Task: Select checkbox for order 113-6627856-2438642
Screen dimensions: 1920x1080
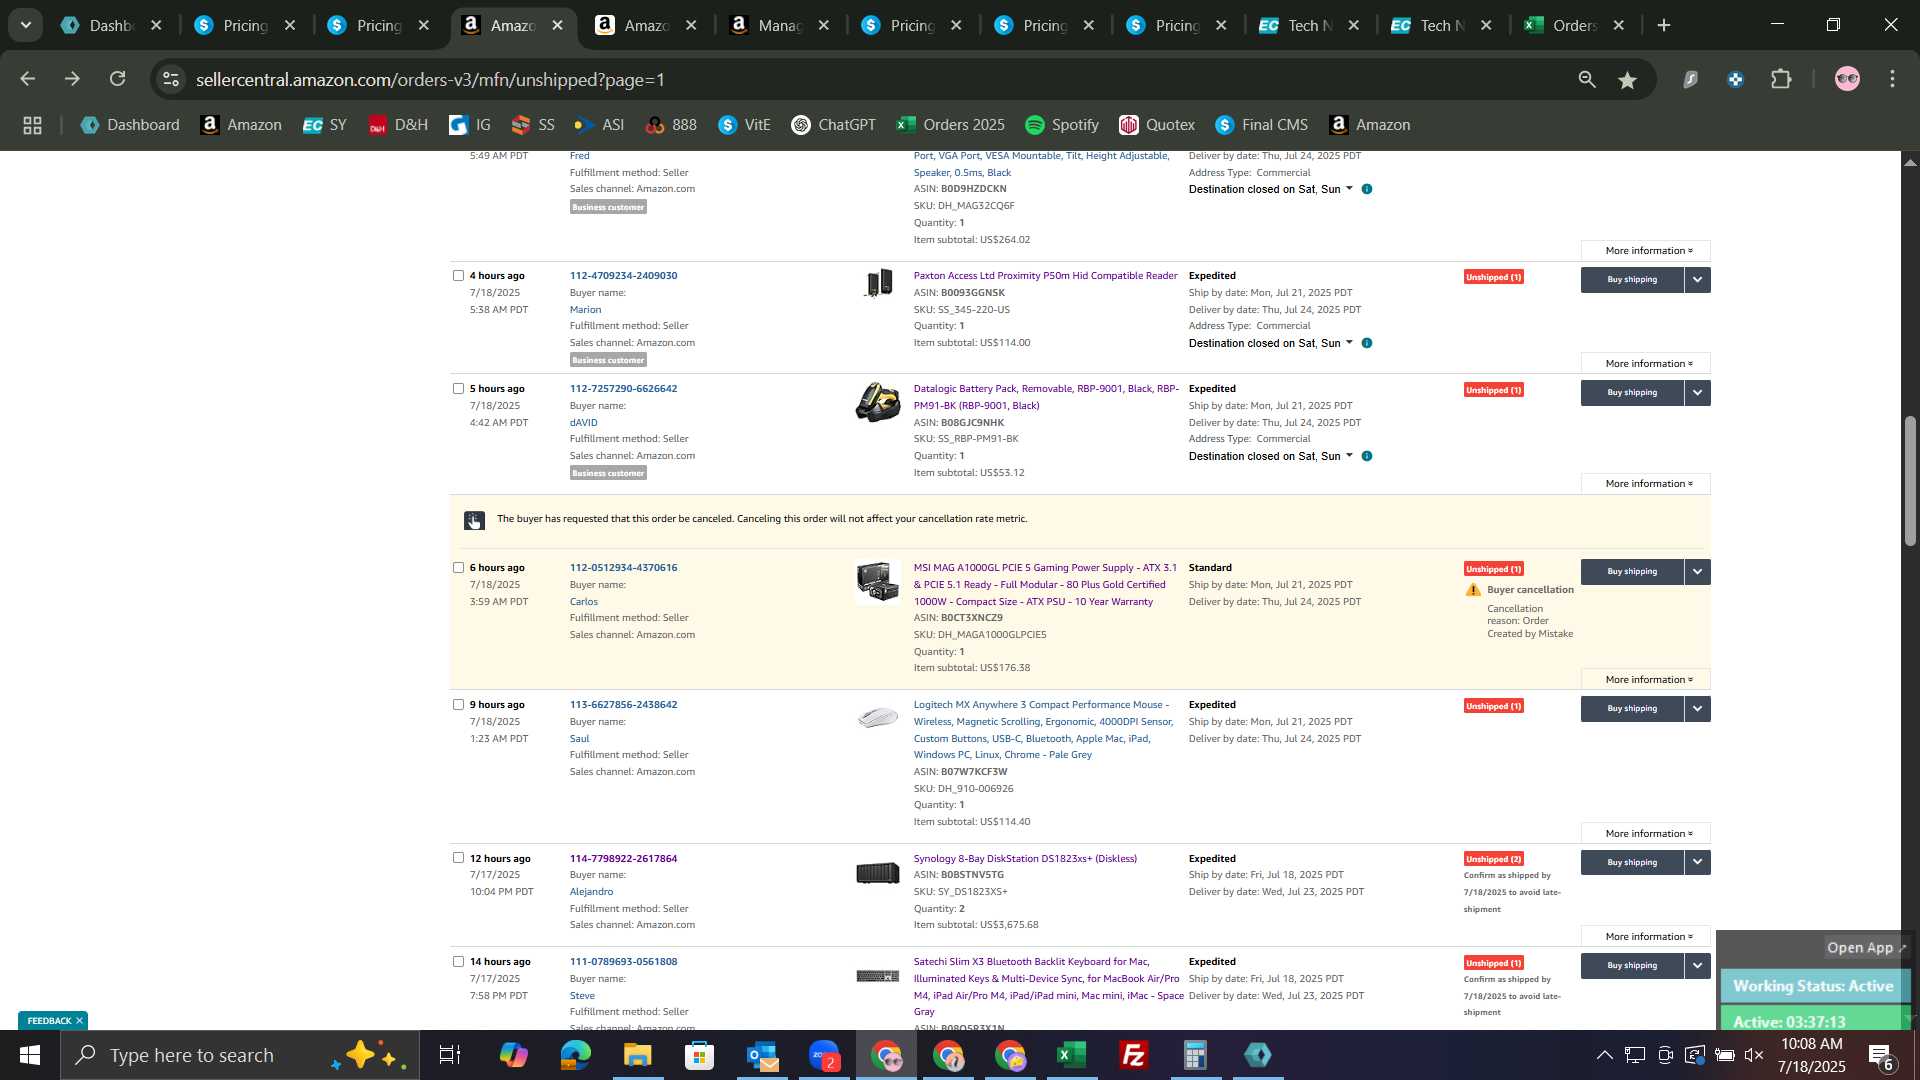Action: pos(458,705)
